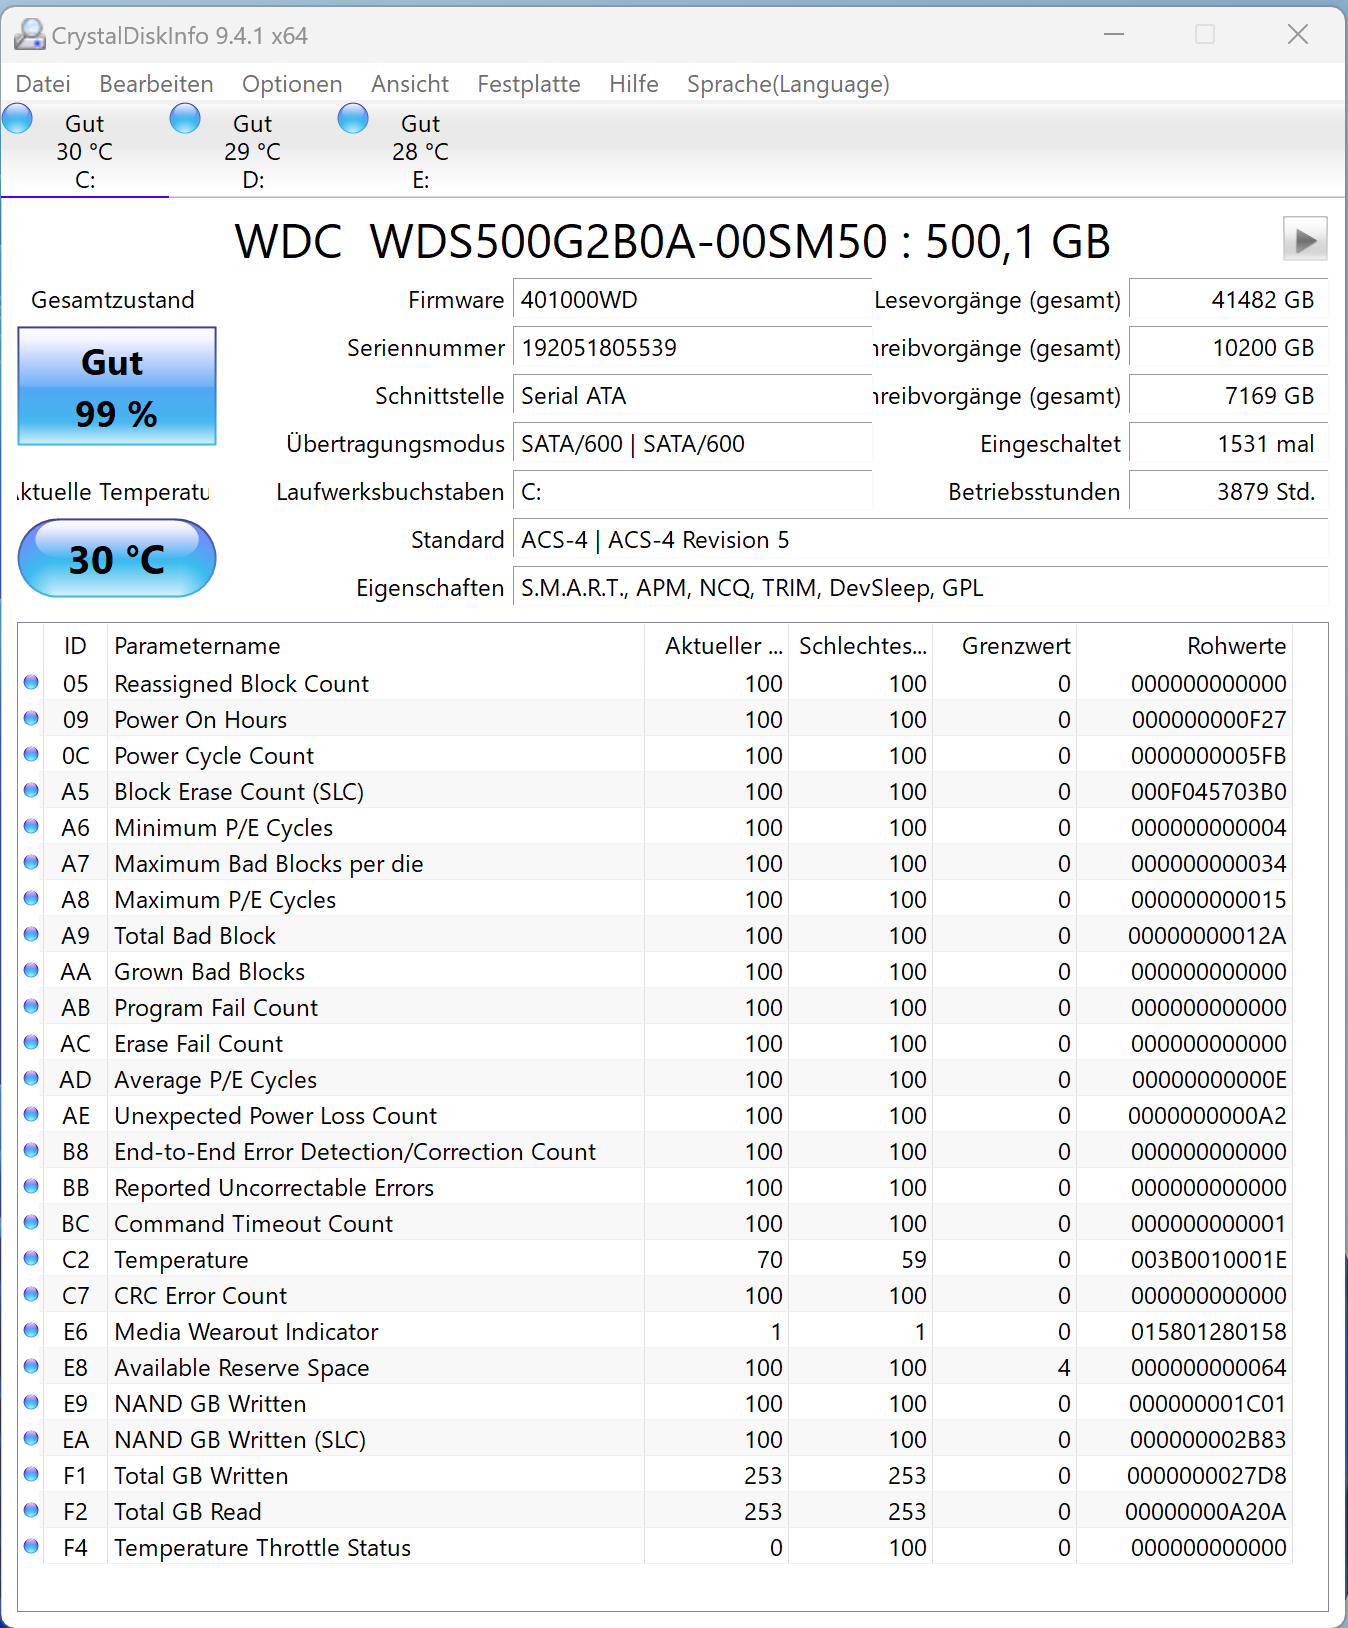1348x1628 pixels.
Task: Click the 30 °C temperature button
Action: [117, 558]
